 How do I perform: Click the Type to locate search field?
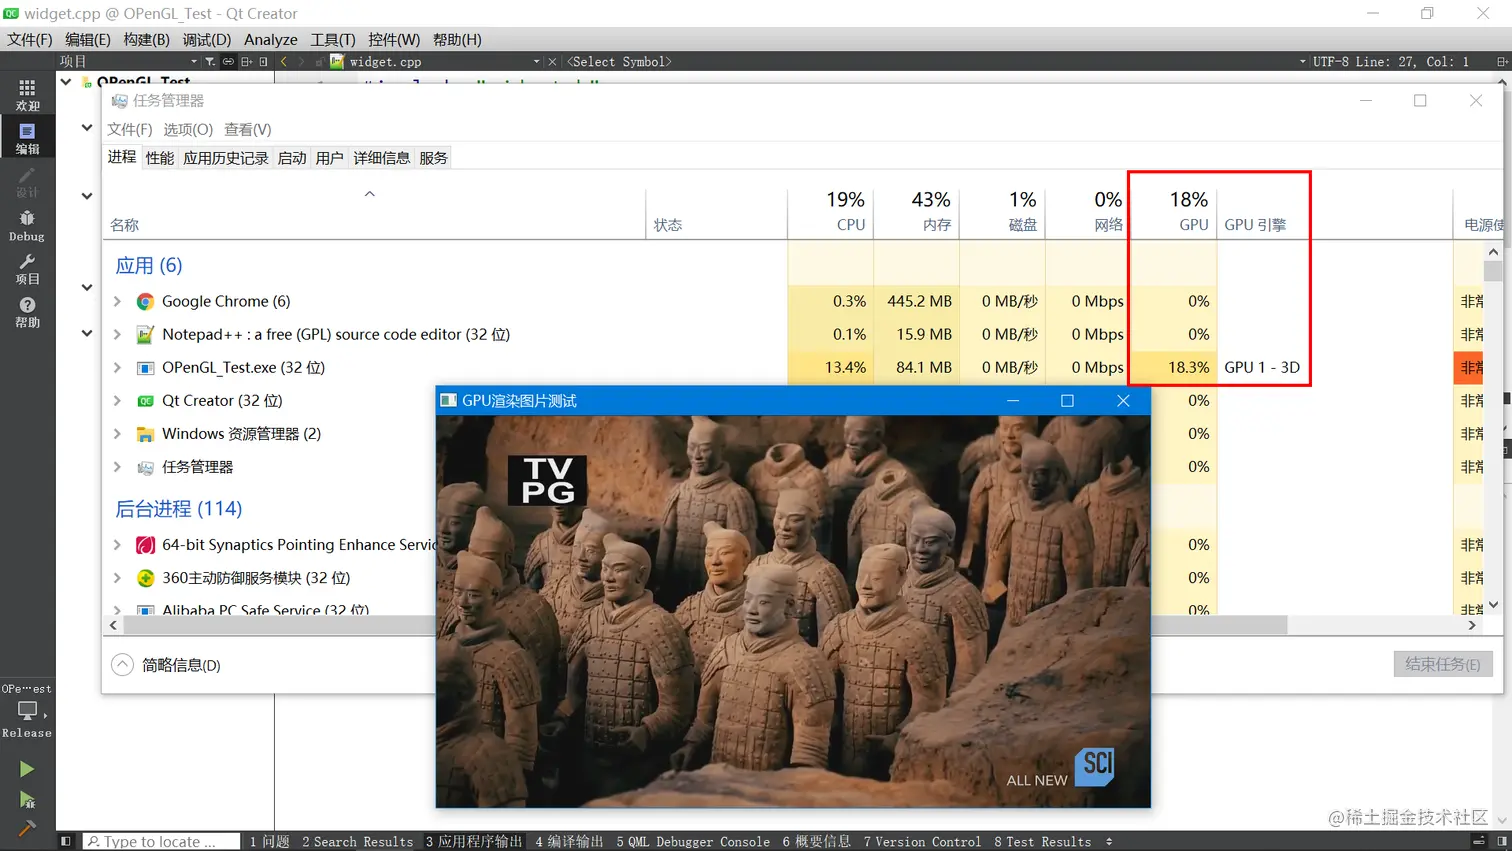[x=160, y=841]
